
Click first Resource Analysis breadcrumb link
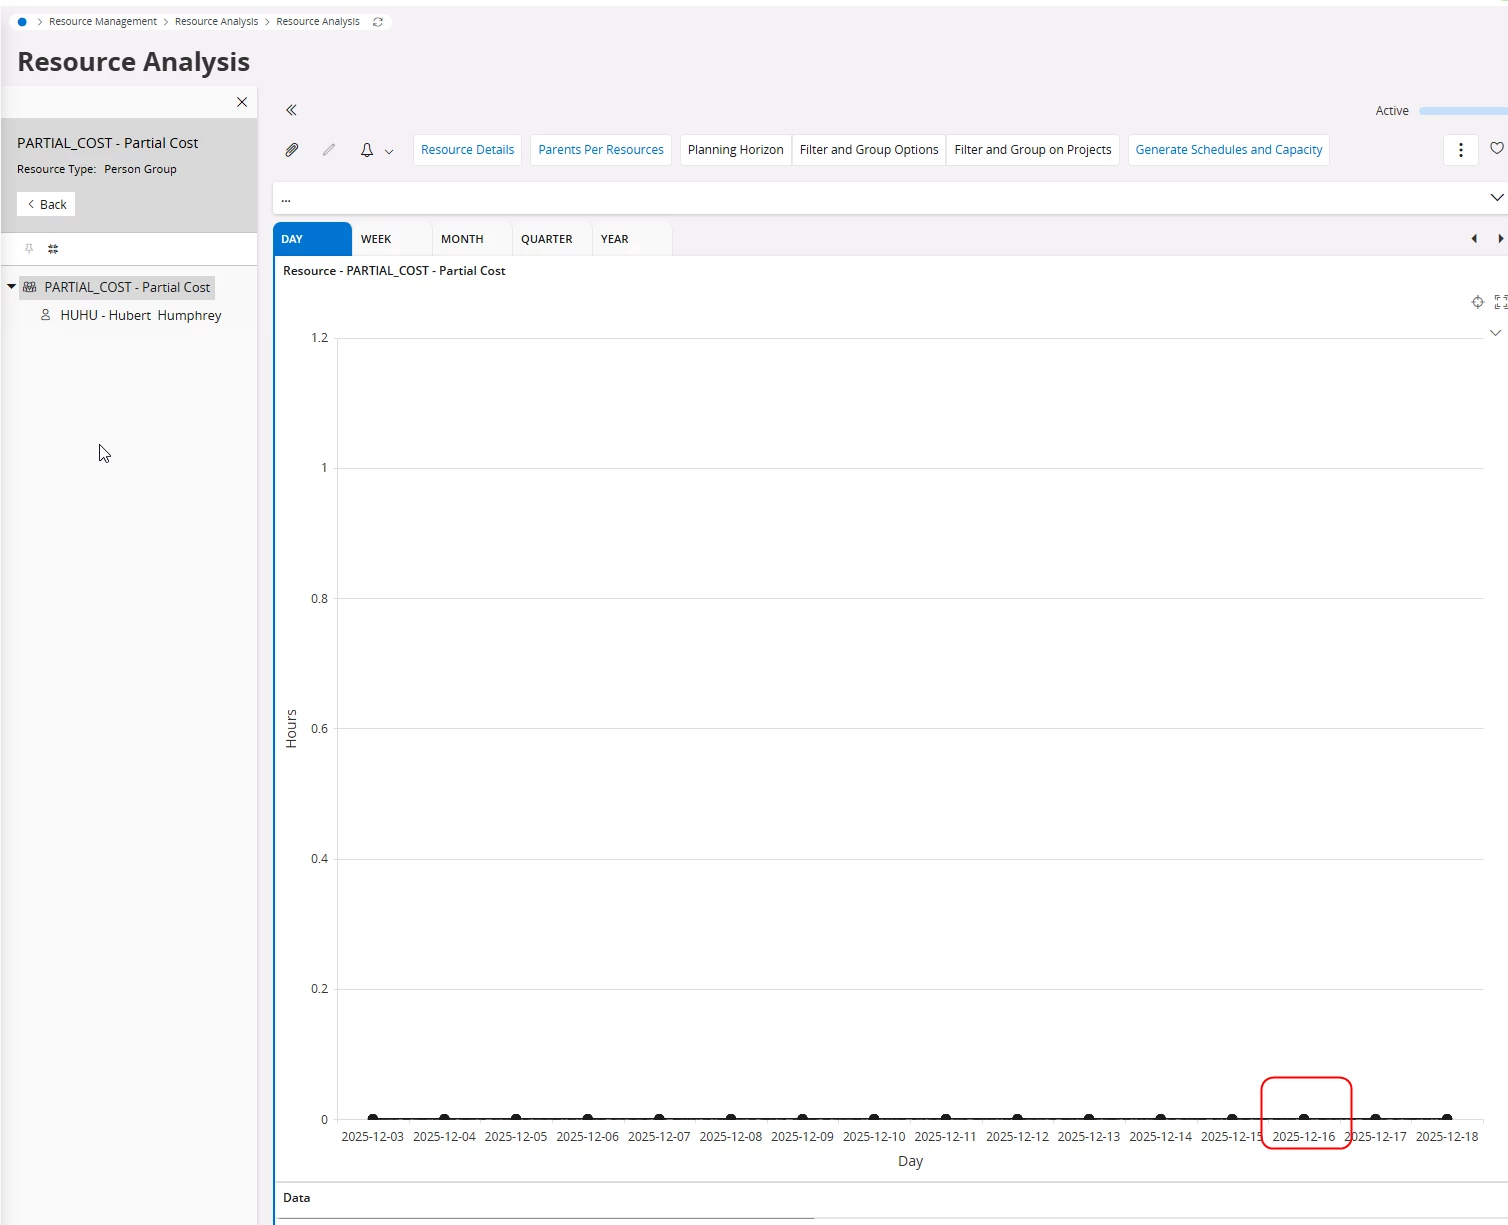pos(216,22)
